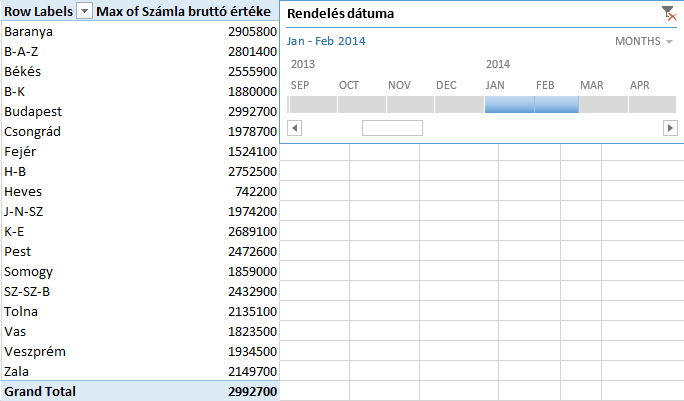Click the timeline left scroll arrow

(x=294, y=128)
